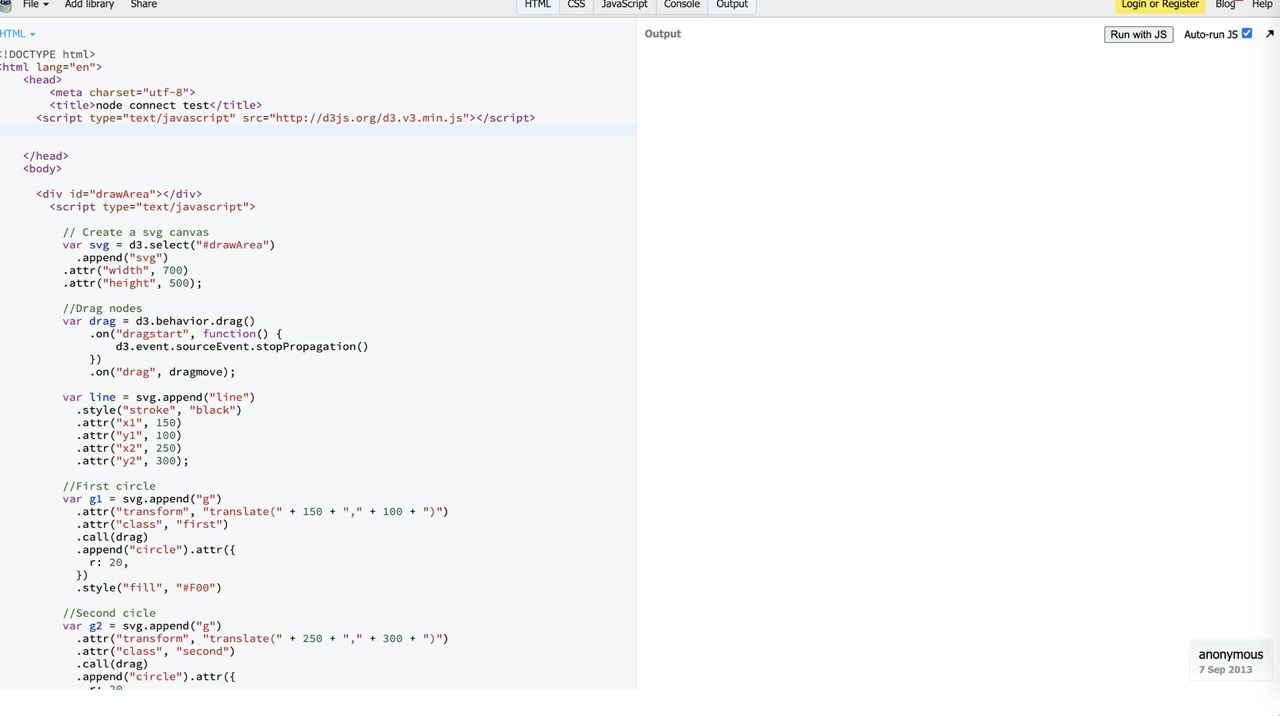Image resolution: width=1280 pixels, height=716 pixels.
Task: Click the '//First circle' comment line
Action: [x=109, y=486]
